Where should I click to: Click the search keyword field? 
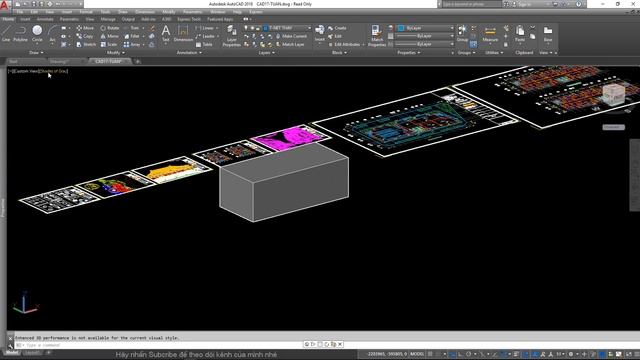(471, 4)
